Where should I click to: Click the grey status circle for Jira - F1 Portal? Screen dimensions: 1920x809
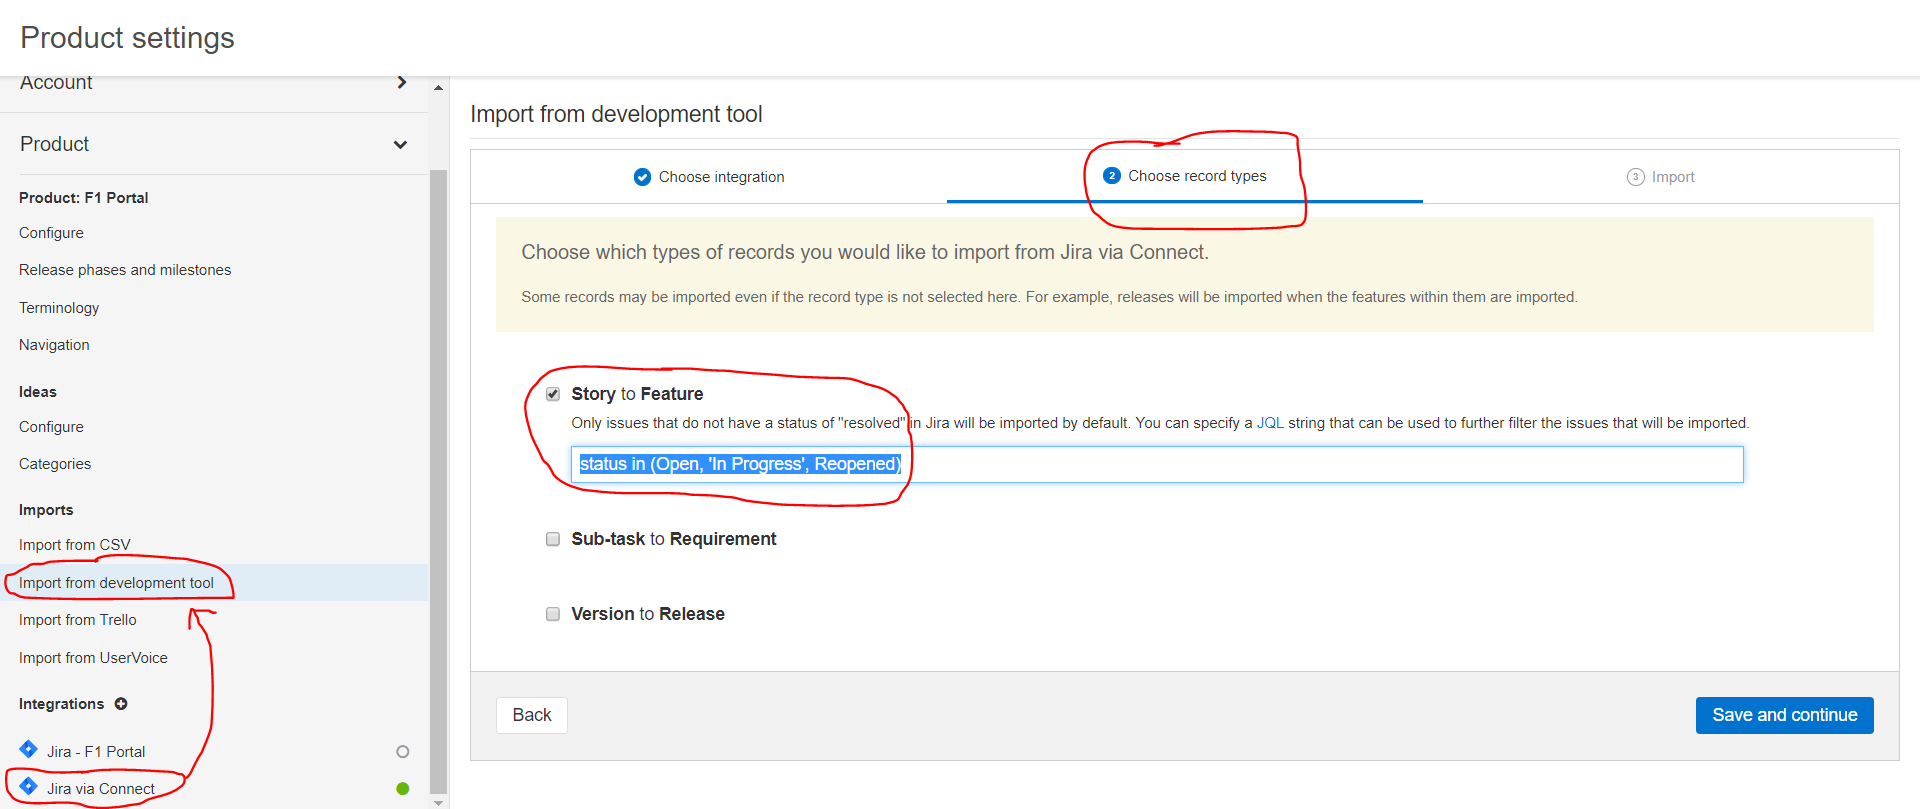[403, 752]
